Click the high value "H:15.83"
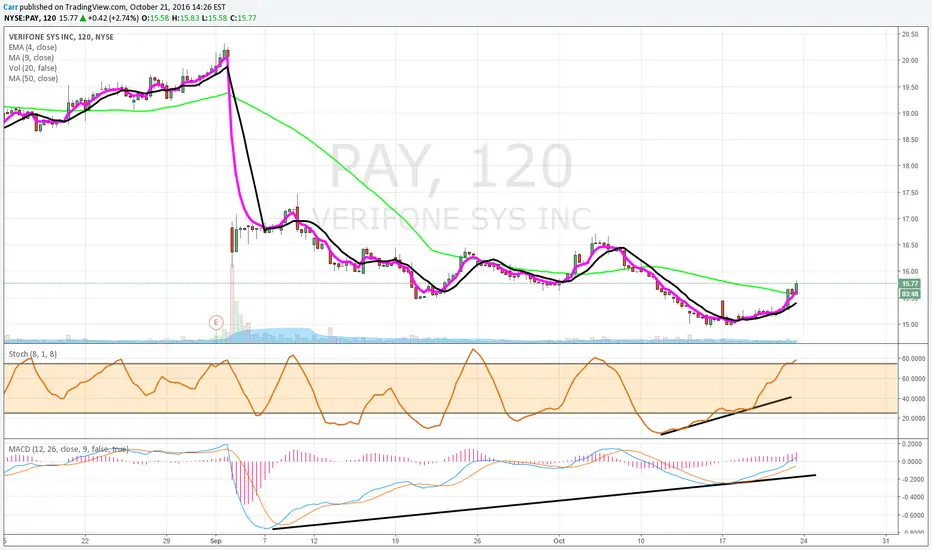932x550 pixels. [184, 18]
